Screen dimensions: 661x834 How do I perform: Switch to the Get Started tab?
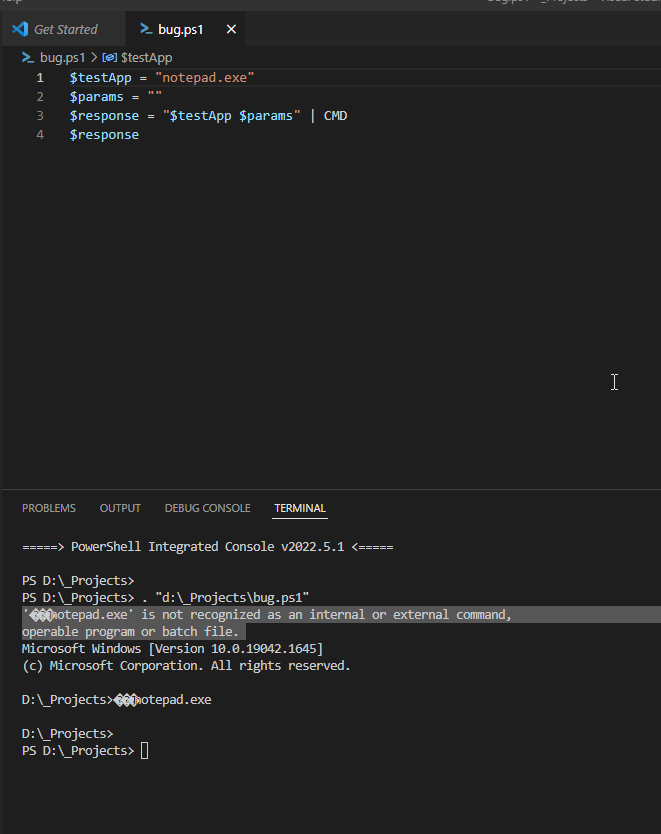(x=64, y=29)
